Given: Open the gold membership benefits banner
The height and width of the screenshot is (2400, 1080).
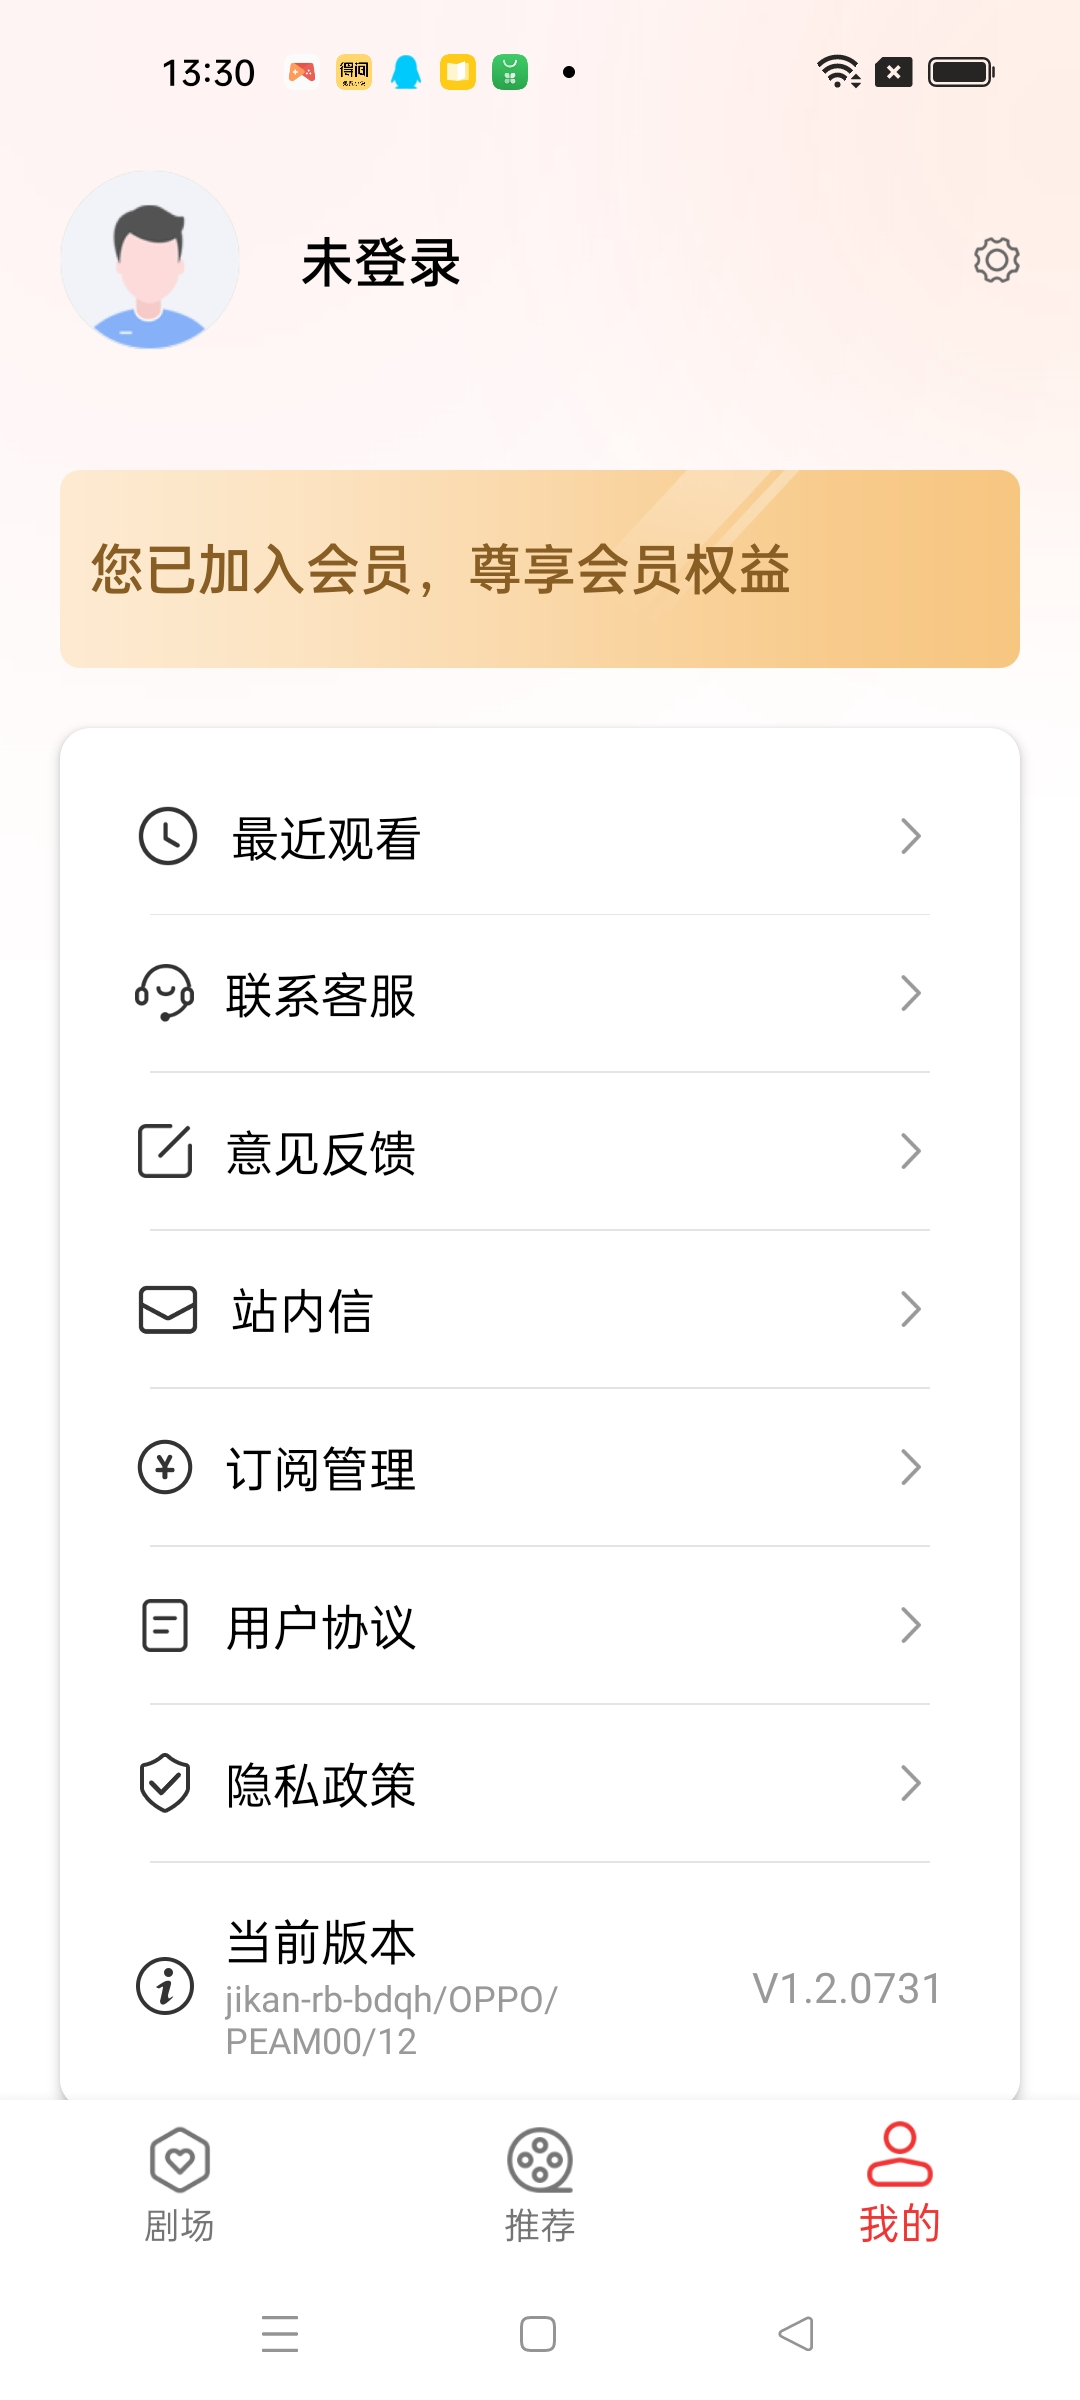Looking at the screenshot, I should coord(540,569).
